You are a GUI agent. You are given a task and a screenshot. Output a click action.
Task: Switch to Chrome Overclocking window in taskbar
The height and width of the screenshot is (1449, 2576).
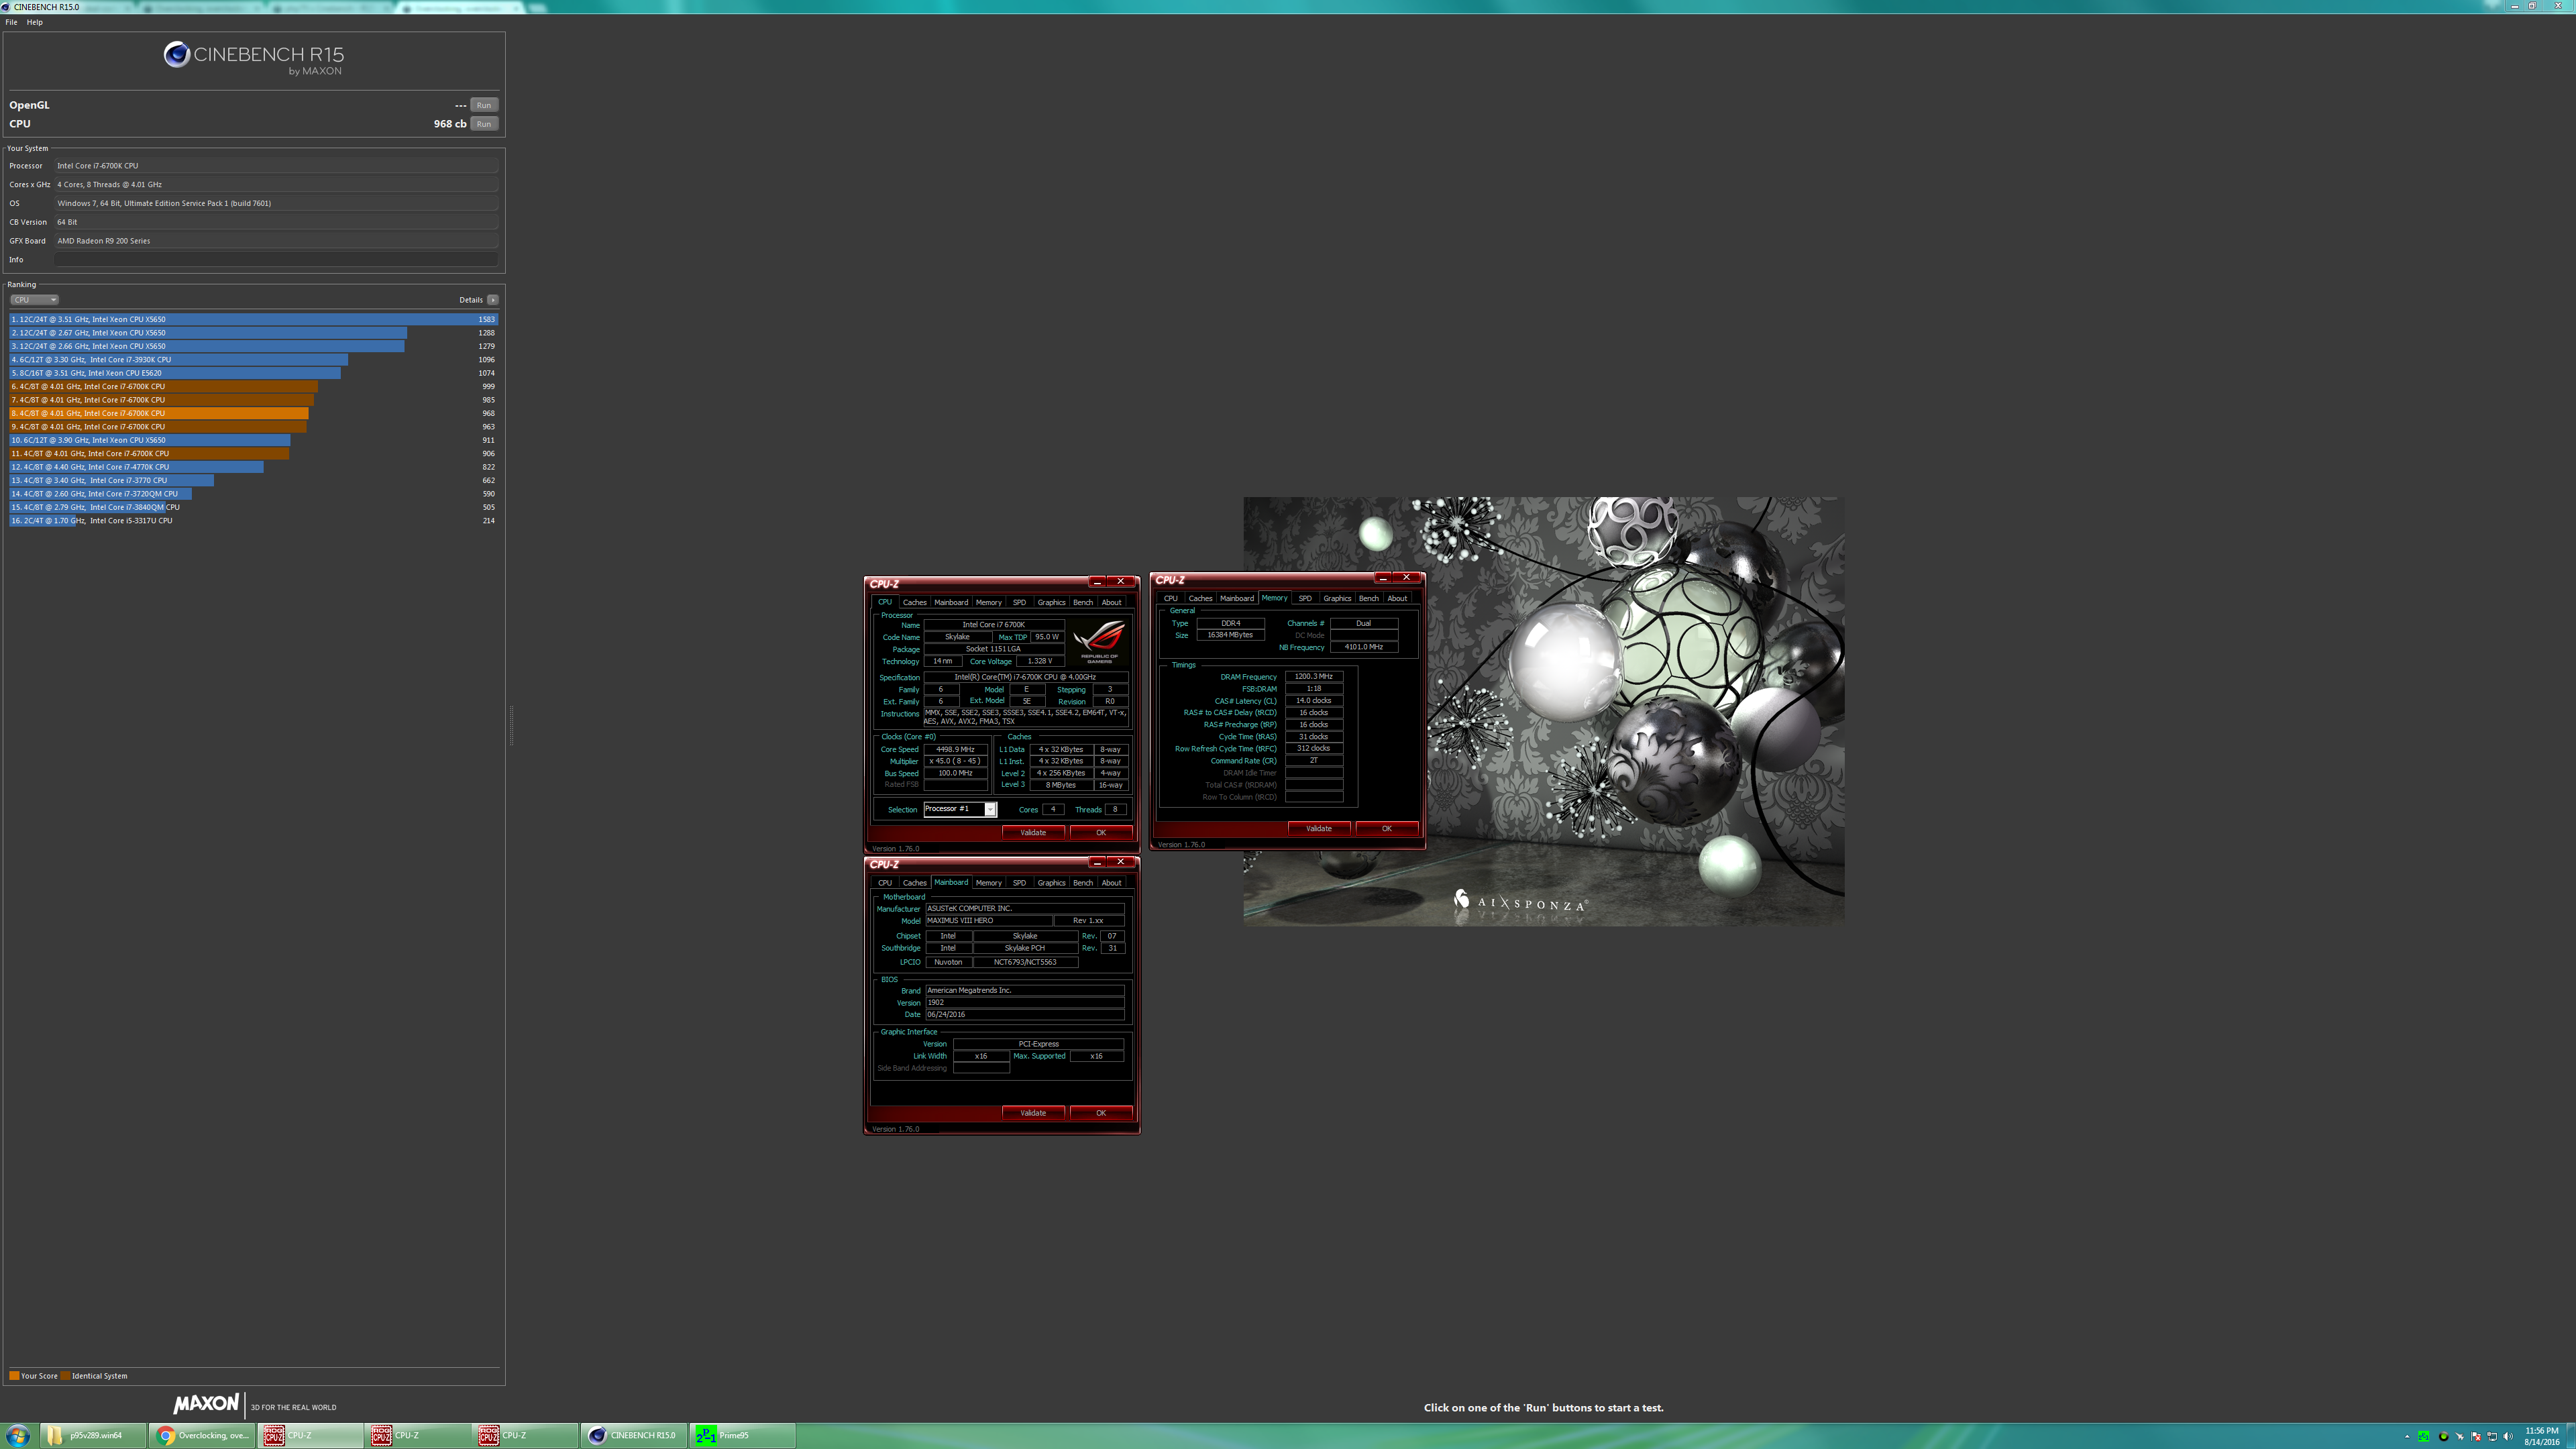coord(203,1435)
